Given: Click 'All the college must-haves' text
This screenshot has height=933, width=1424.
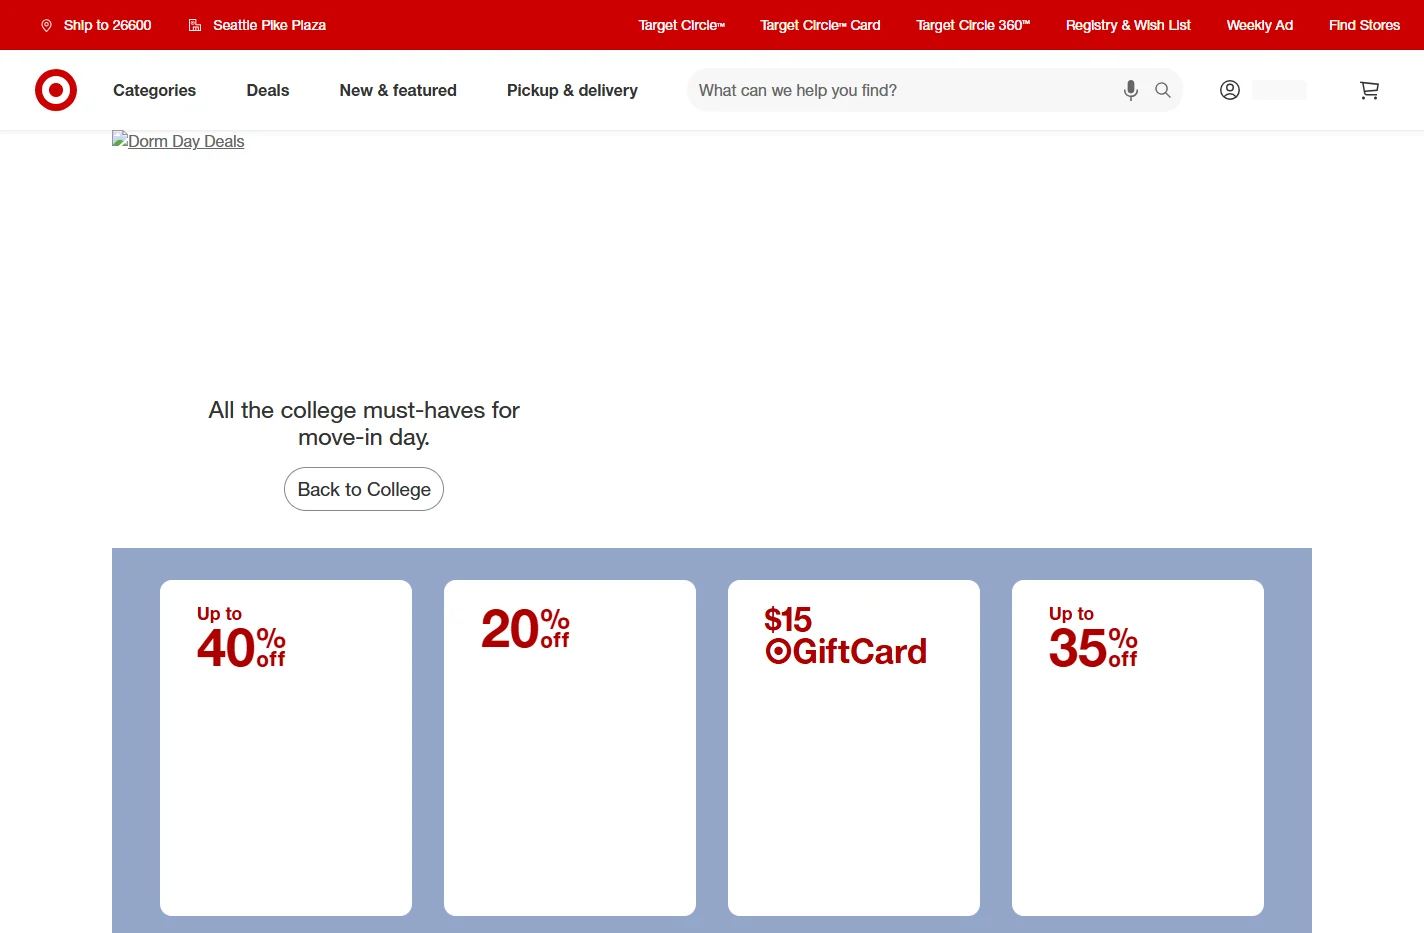Looking at the screenshot, I should pos(364,424).
